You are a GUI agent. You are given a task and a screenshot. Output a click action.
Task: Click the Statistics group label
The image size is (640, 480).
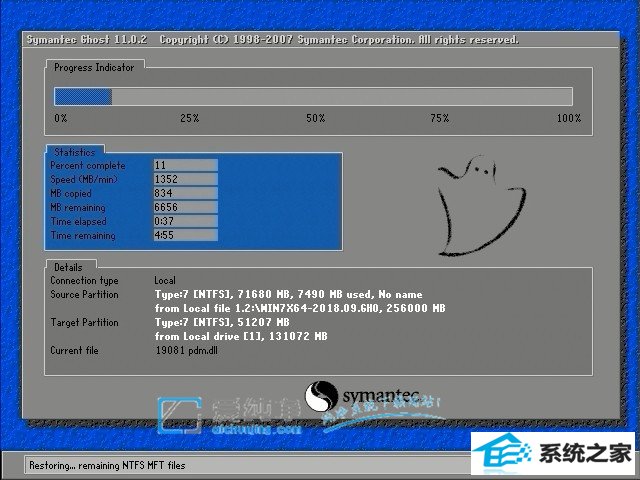click(x=75, y=152)
